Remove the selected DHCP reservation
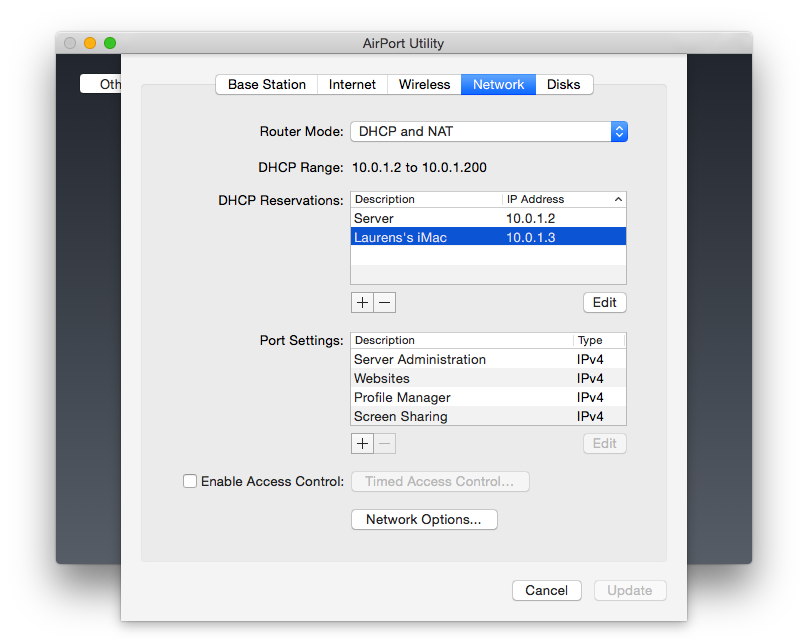The height and width of the screenshot is (644, 808). [385, 302]
